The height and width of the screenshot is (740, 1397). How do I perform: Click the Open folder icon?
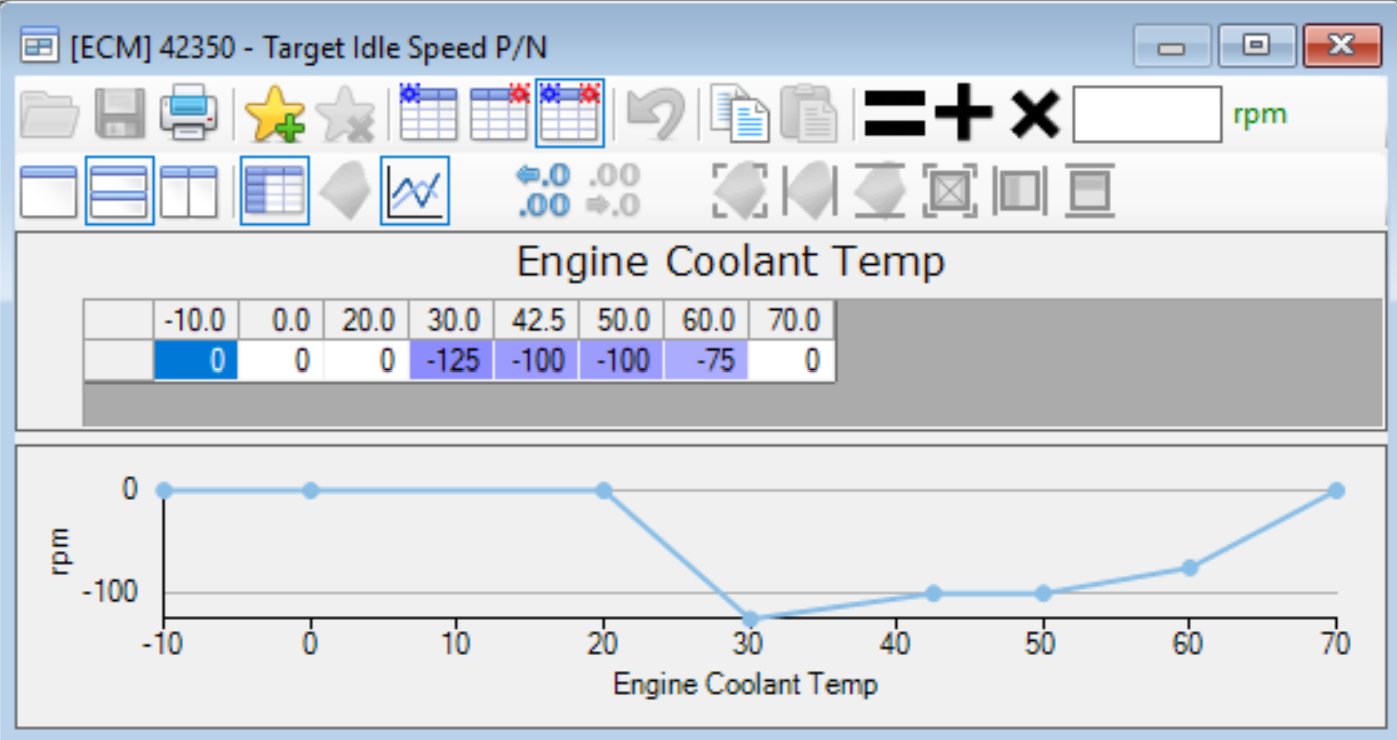pos(49,114)
